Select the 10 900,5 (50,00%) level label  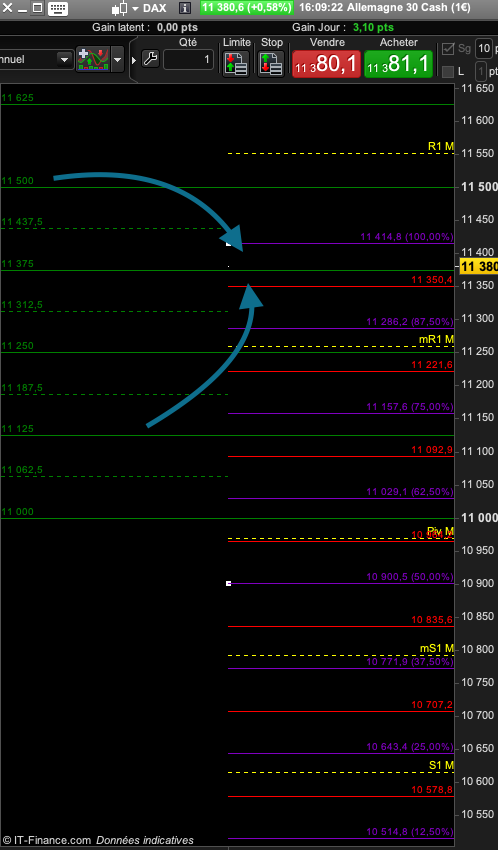coord(410,577)
